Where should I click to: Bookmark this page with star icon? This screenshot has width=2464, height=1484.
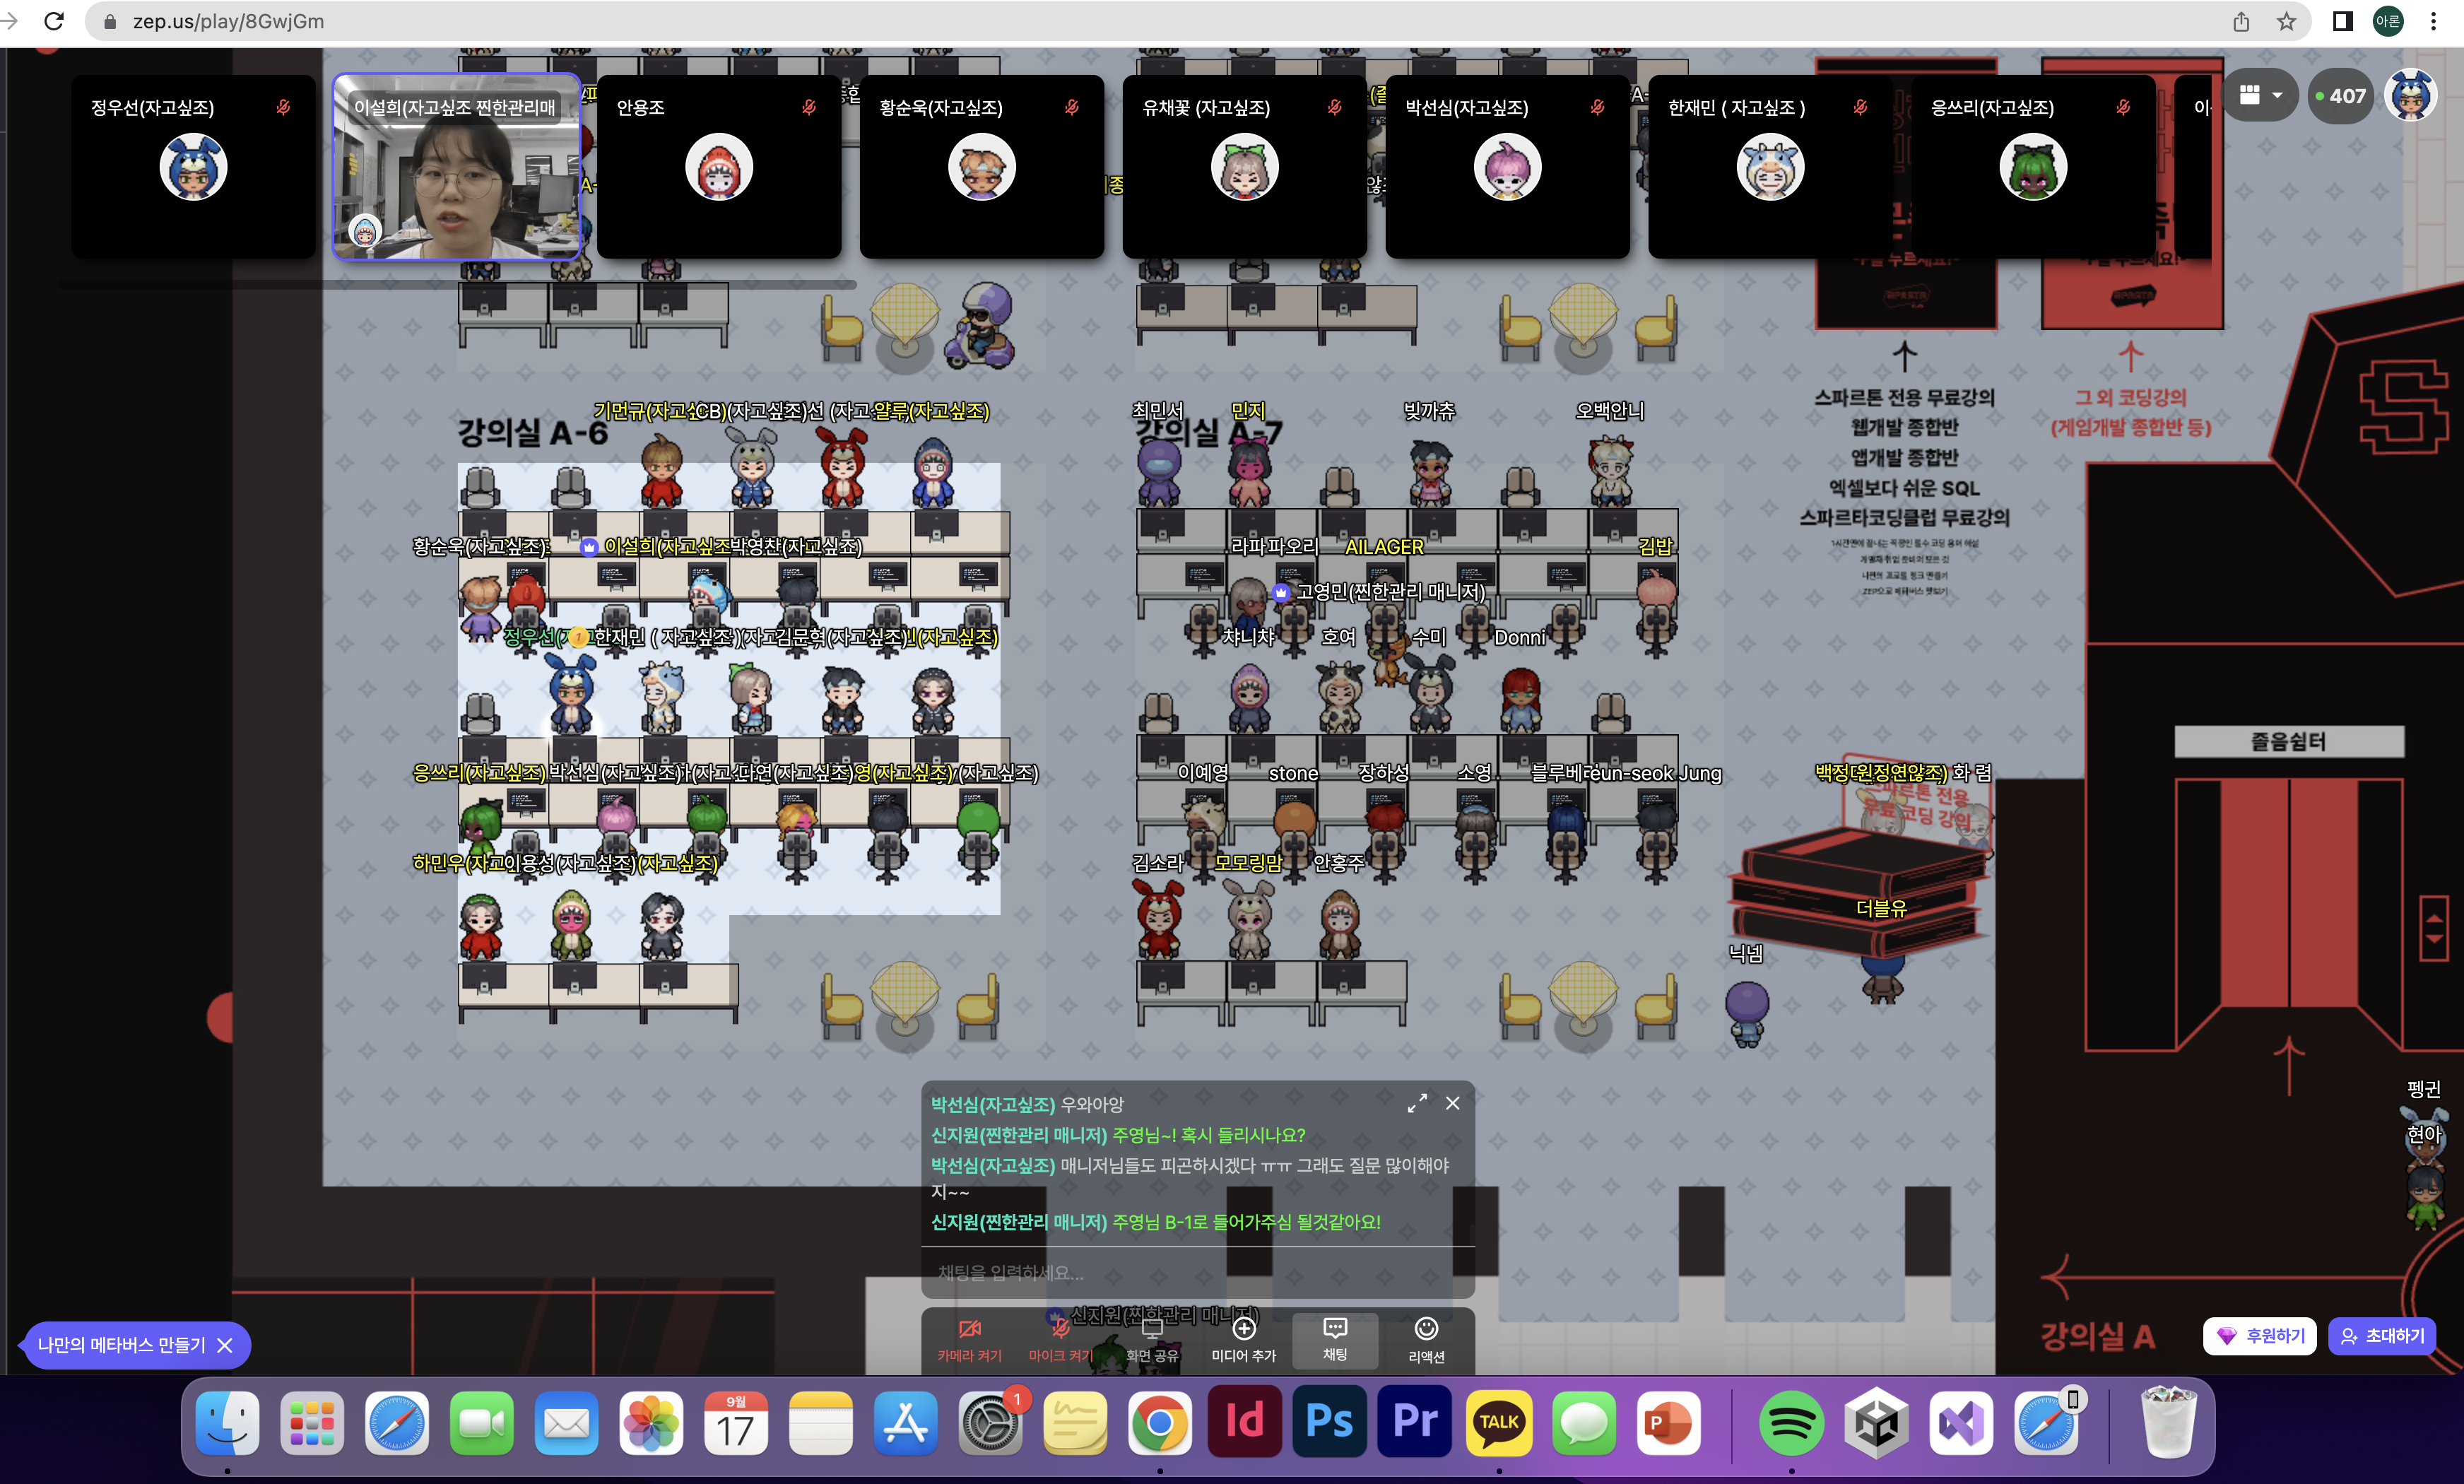(2286, 21)
